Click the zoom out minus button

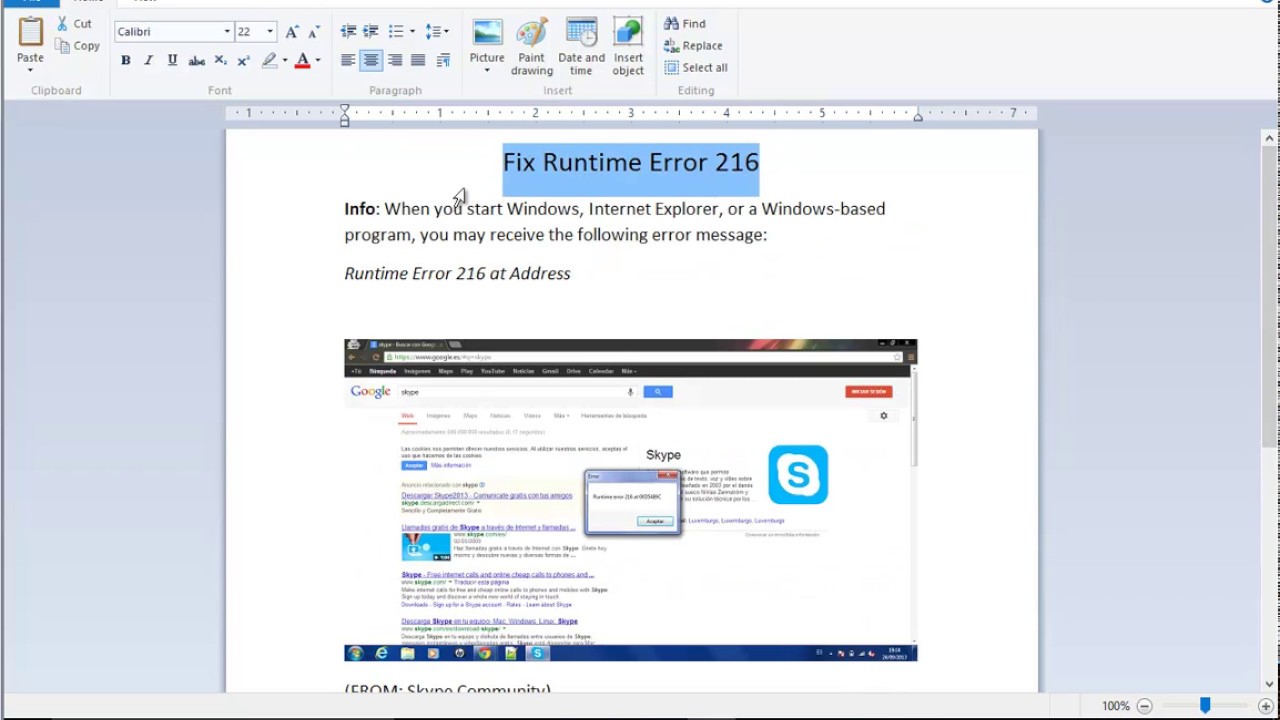click(1144, 706)
